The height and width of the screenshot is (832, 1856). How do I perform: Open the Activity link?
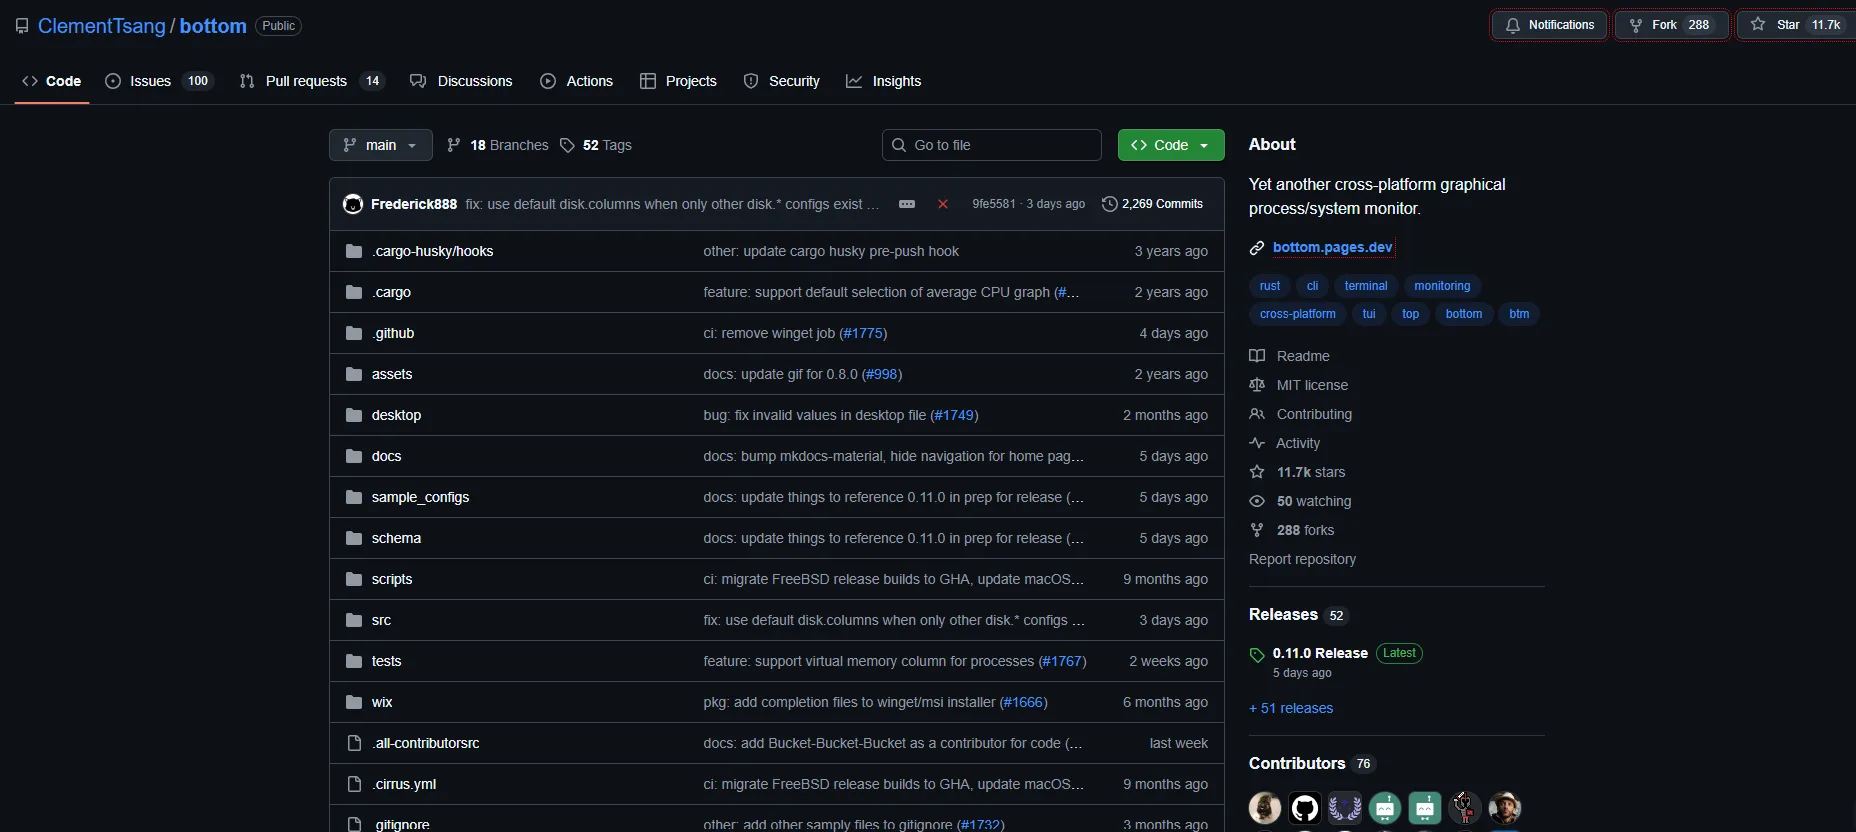point(1285,443)
